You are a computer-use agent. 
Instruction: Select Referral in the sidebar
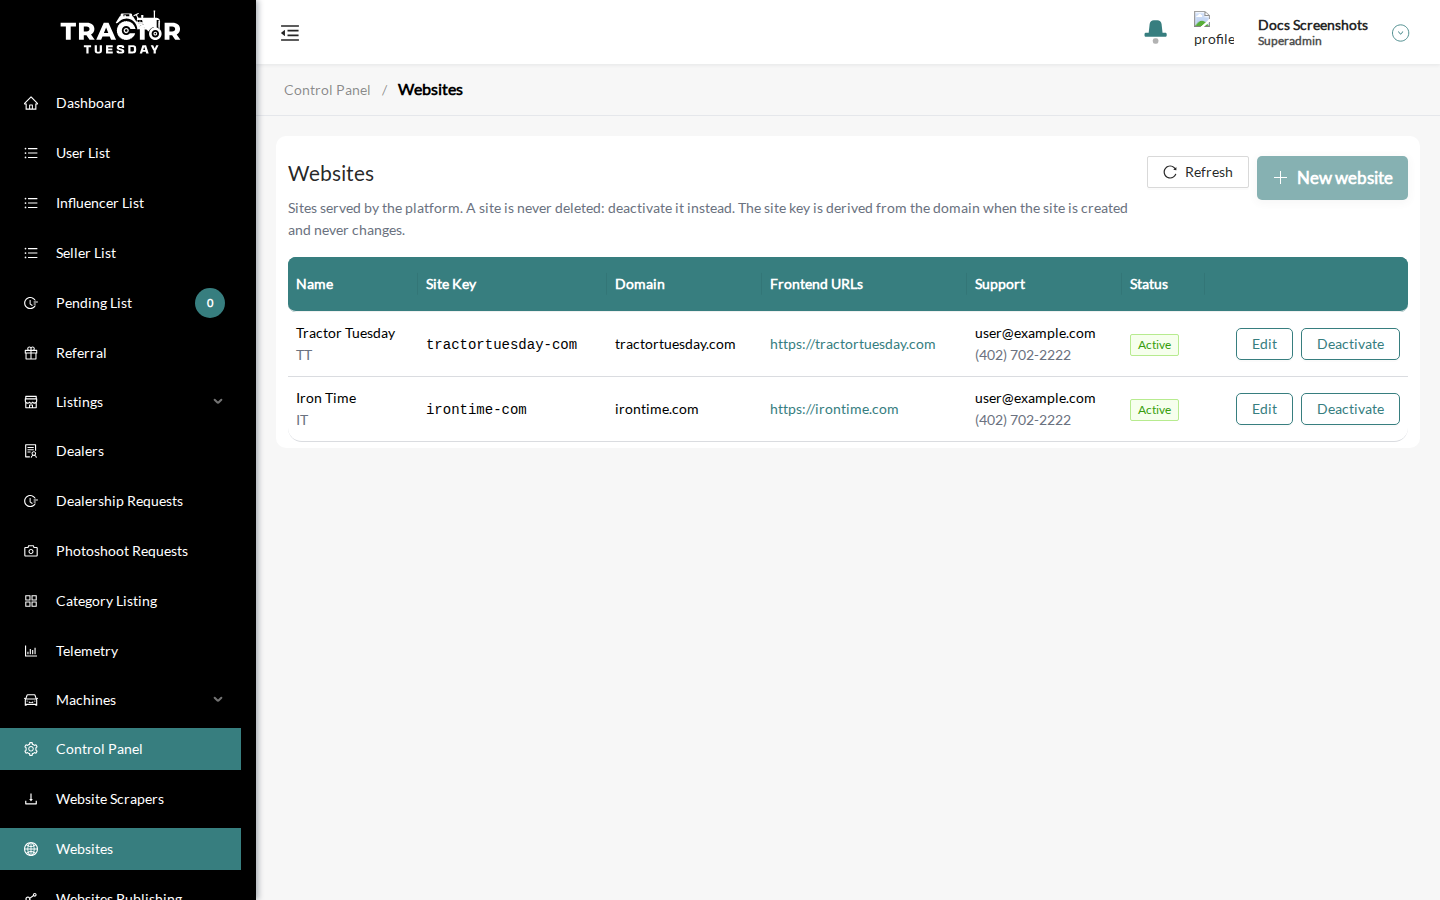(x=120, y=353)
